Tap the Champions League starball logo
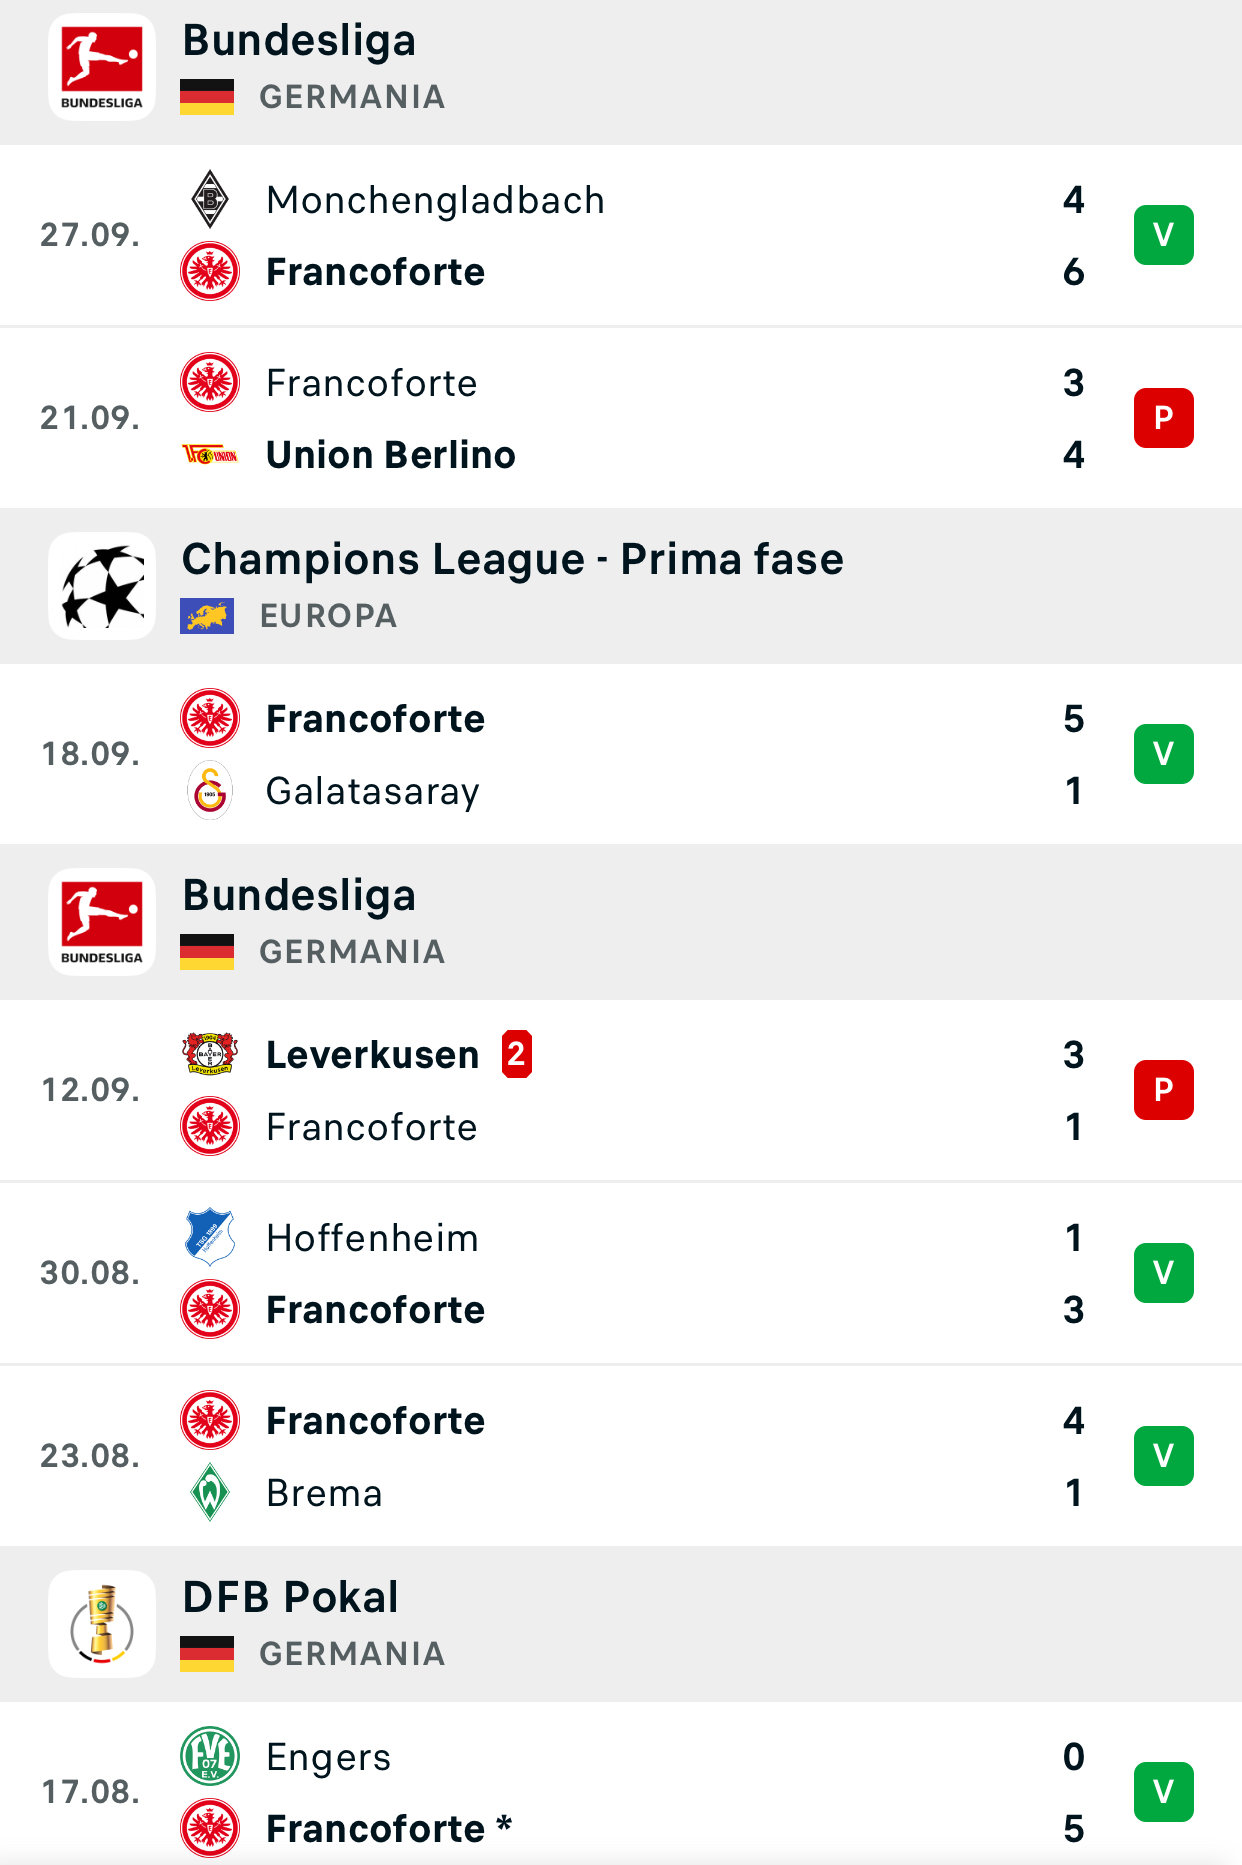 102,586
